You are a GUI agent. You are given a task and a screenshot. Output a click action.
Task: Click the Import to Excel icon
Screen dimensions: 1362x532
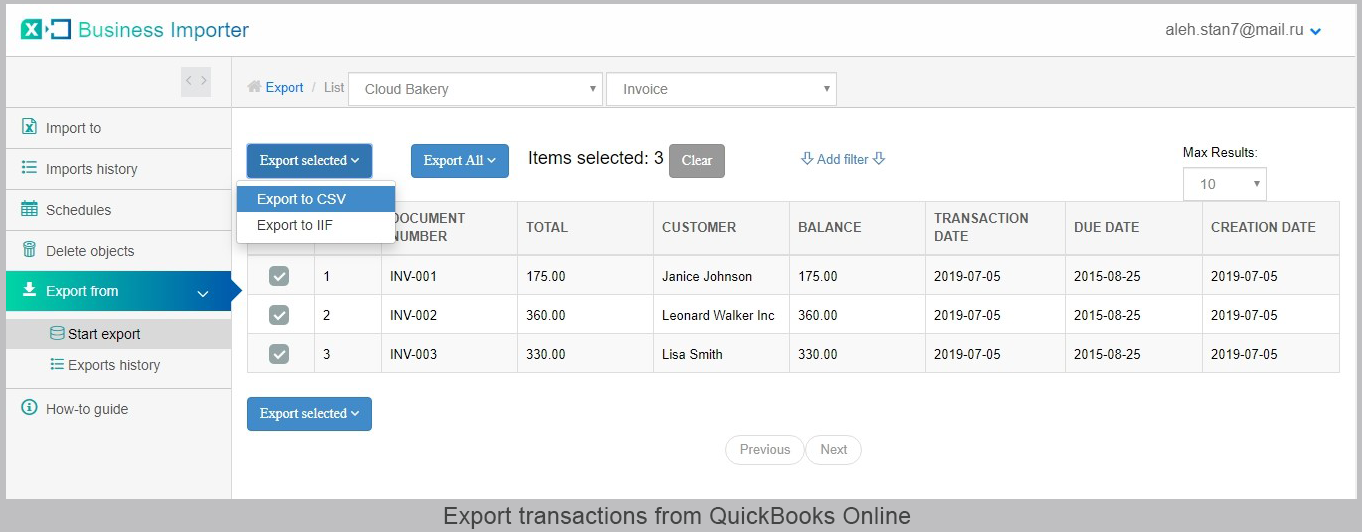29,127
